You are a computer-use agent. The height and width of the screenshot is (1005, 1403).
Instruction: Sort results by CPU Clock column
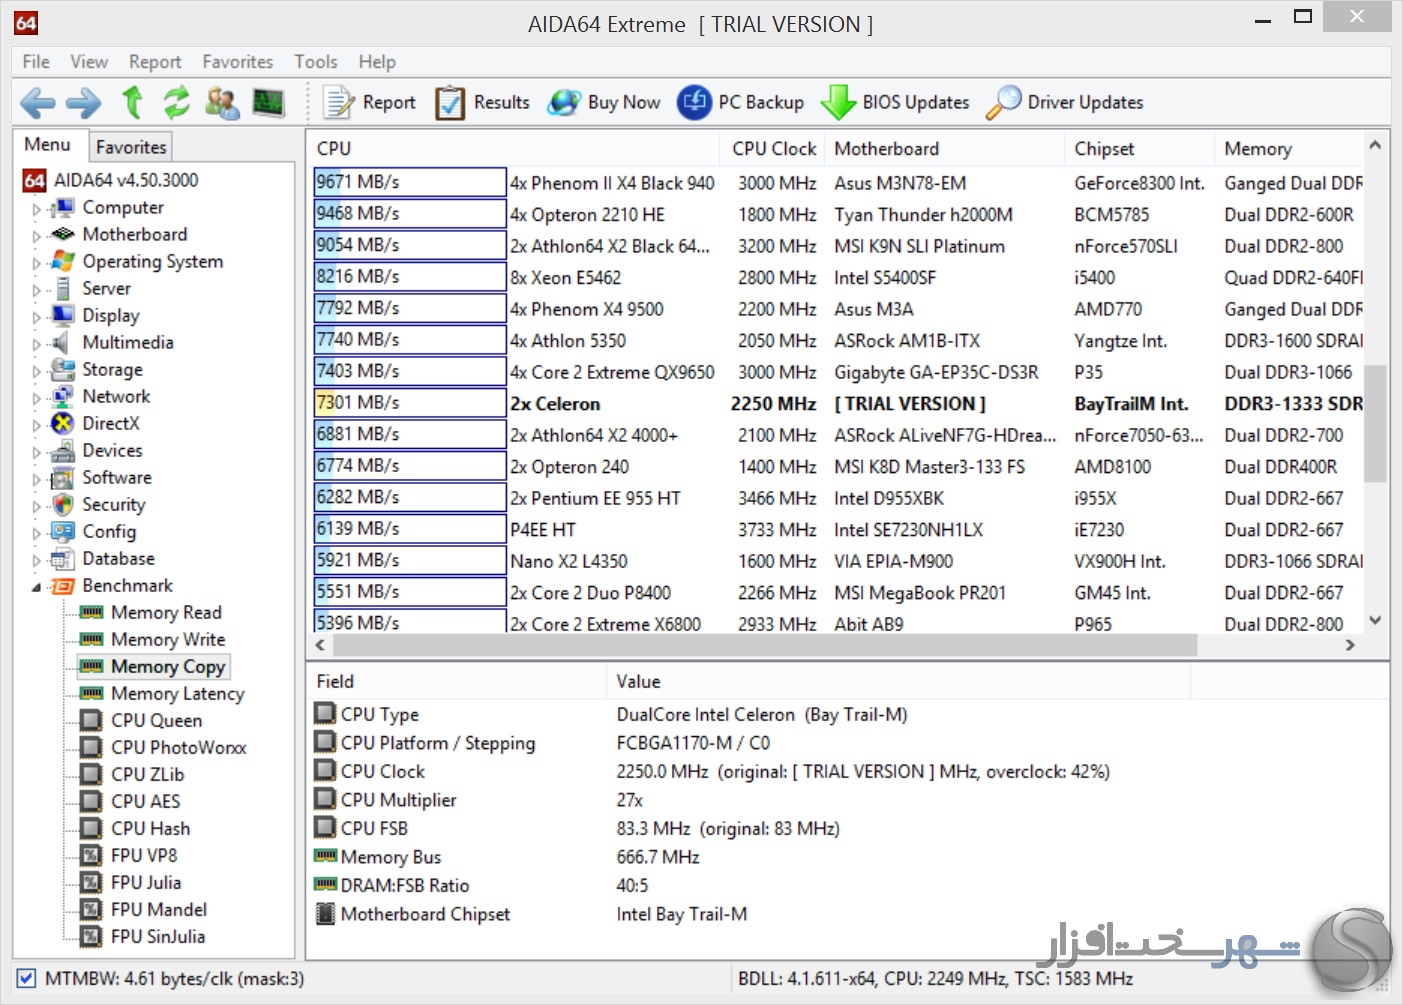pos(773,148)
